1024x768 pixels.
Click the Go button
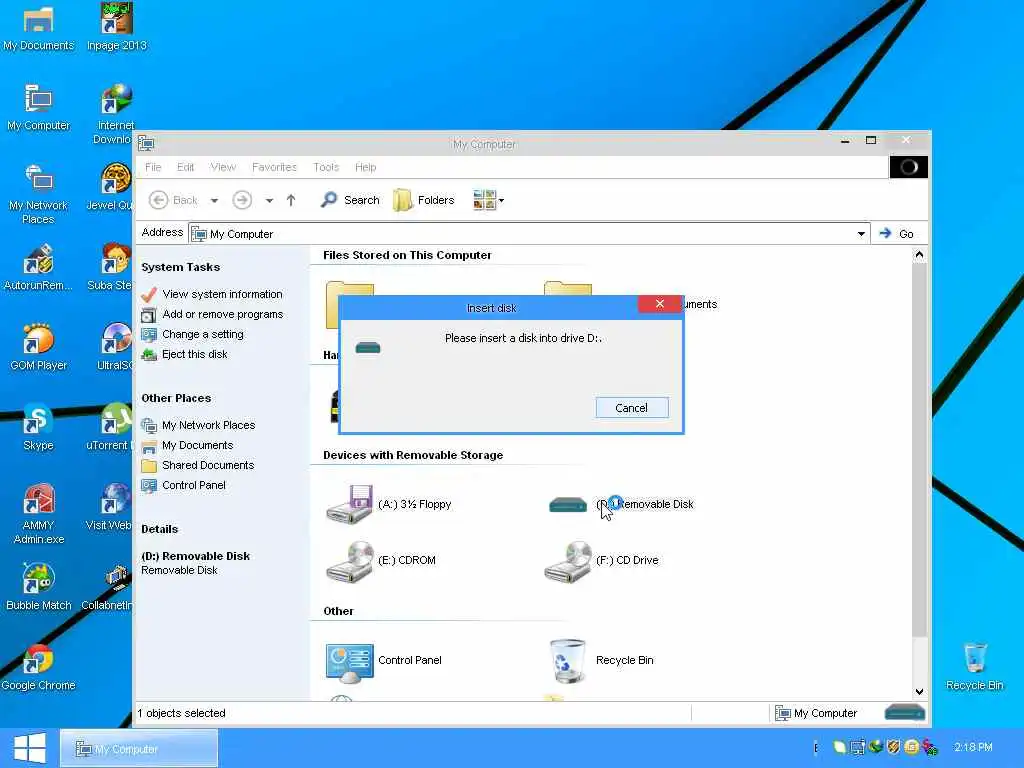(897, 234)
